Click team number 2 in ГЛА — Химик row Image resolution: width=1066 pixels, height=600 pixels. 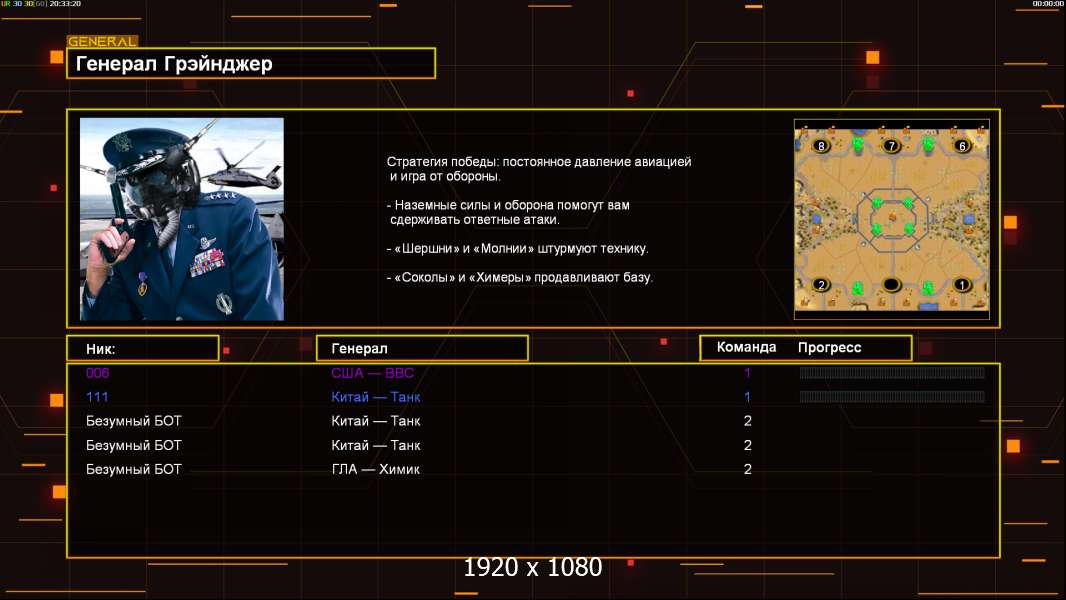point(747,470)
